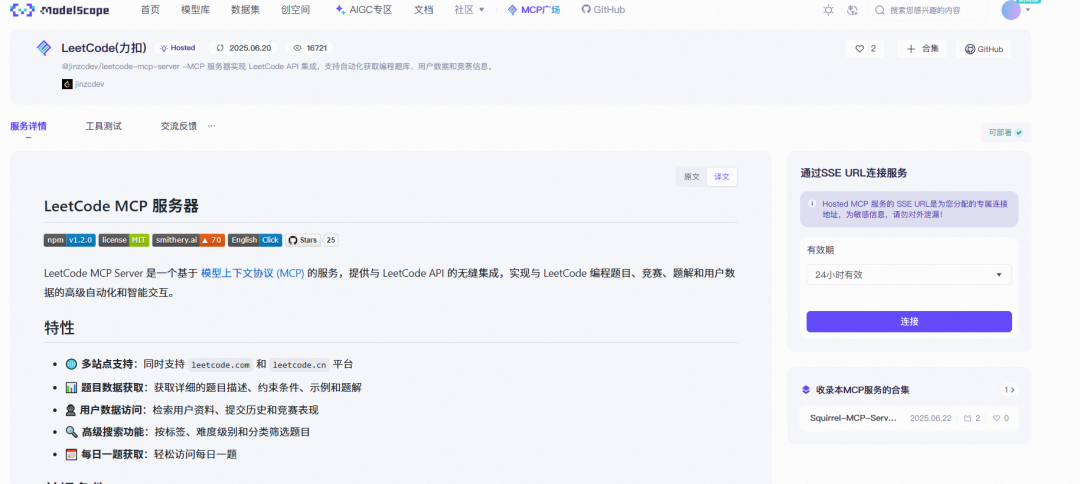Screen dimensions: 1080x484
Task: Click the leetcode.com code text
Action: (220, 365)
